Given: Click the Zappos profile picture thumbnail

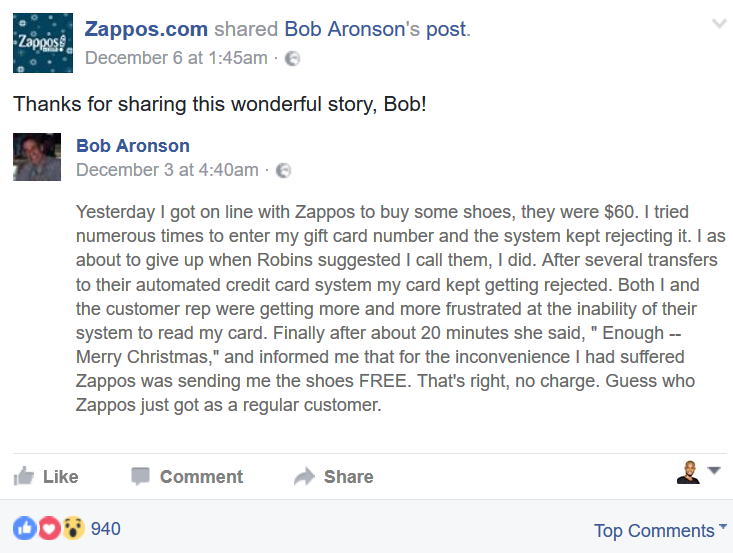Looking at the screenshot, I should tap(43, 43).
